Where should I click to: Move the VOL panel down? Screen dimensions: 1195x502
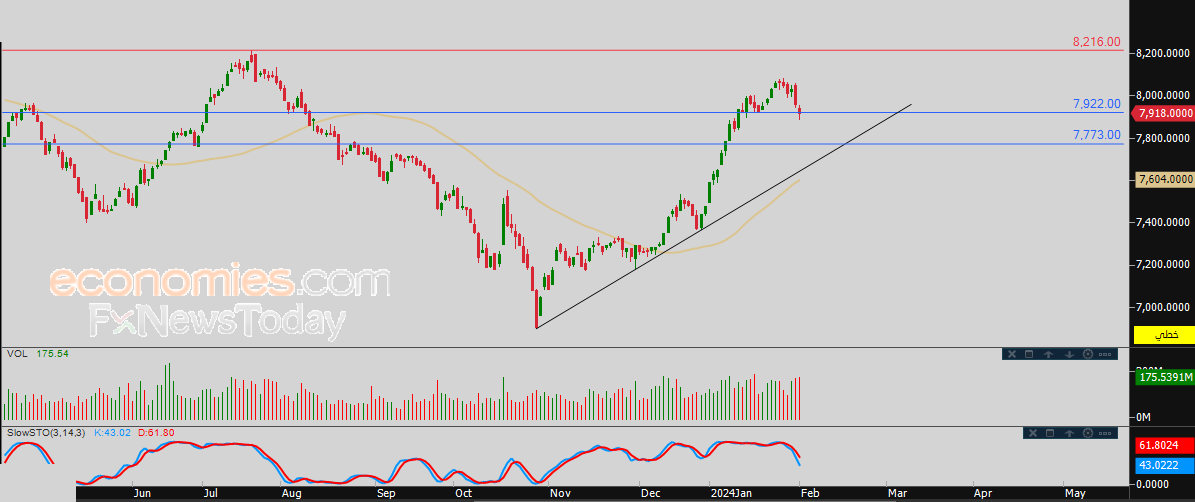tap(1069, 354)
